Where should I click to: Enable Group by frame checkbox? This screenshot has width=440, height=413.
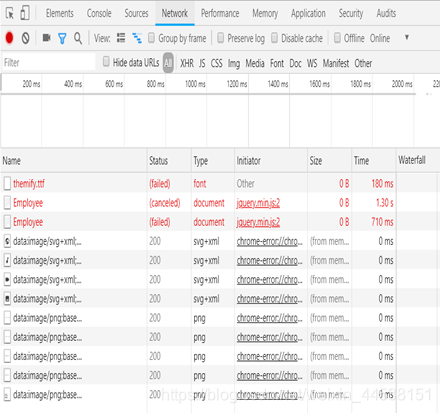pos(151,38)
